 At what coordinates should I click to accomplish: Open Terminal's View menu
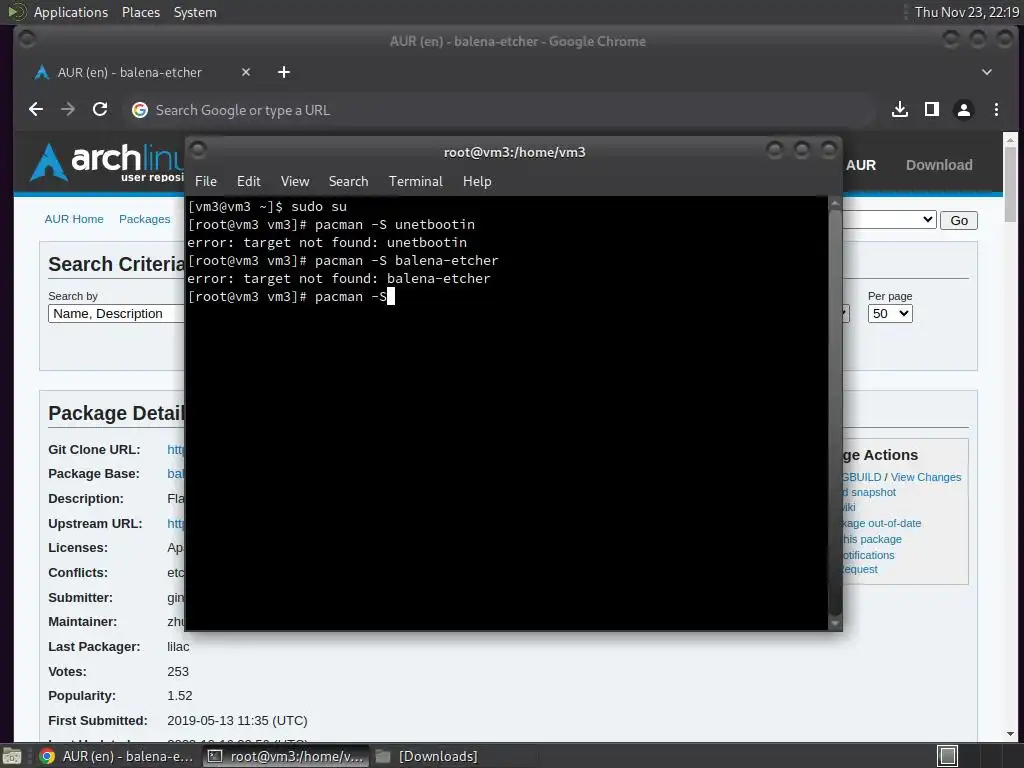[295, 182]
